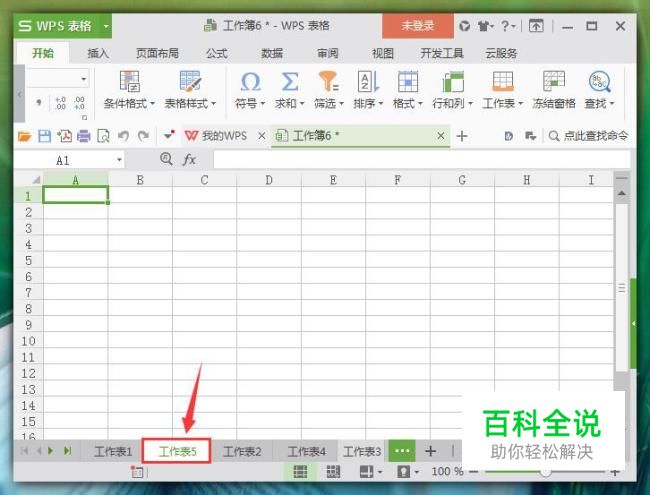This screenshot has width=650, height=495.
Task: Open the number format combo box dropdown
Action: coord(84,79)
